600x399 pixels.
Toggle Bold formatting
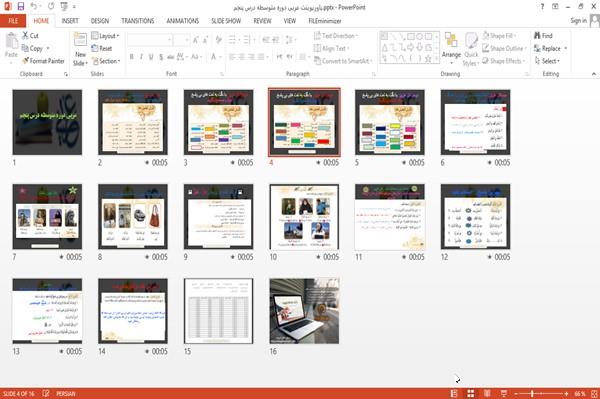click(x=131, y=57)
